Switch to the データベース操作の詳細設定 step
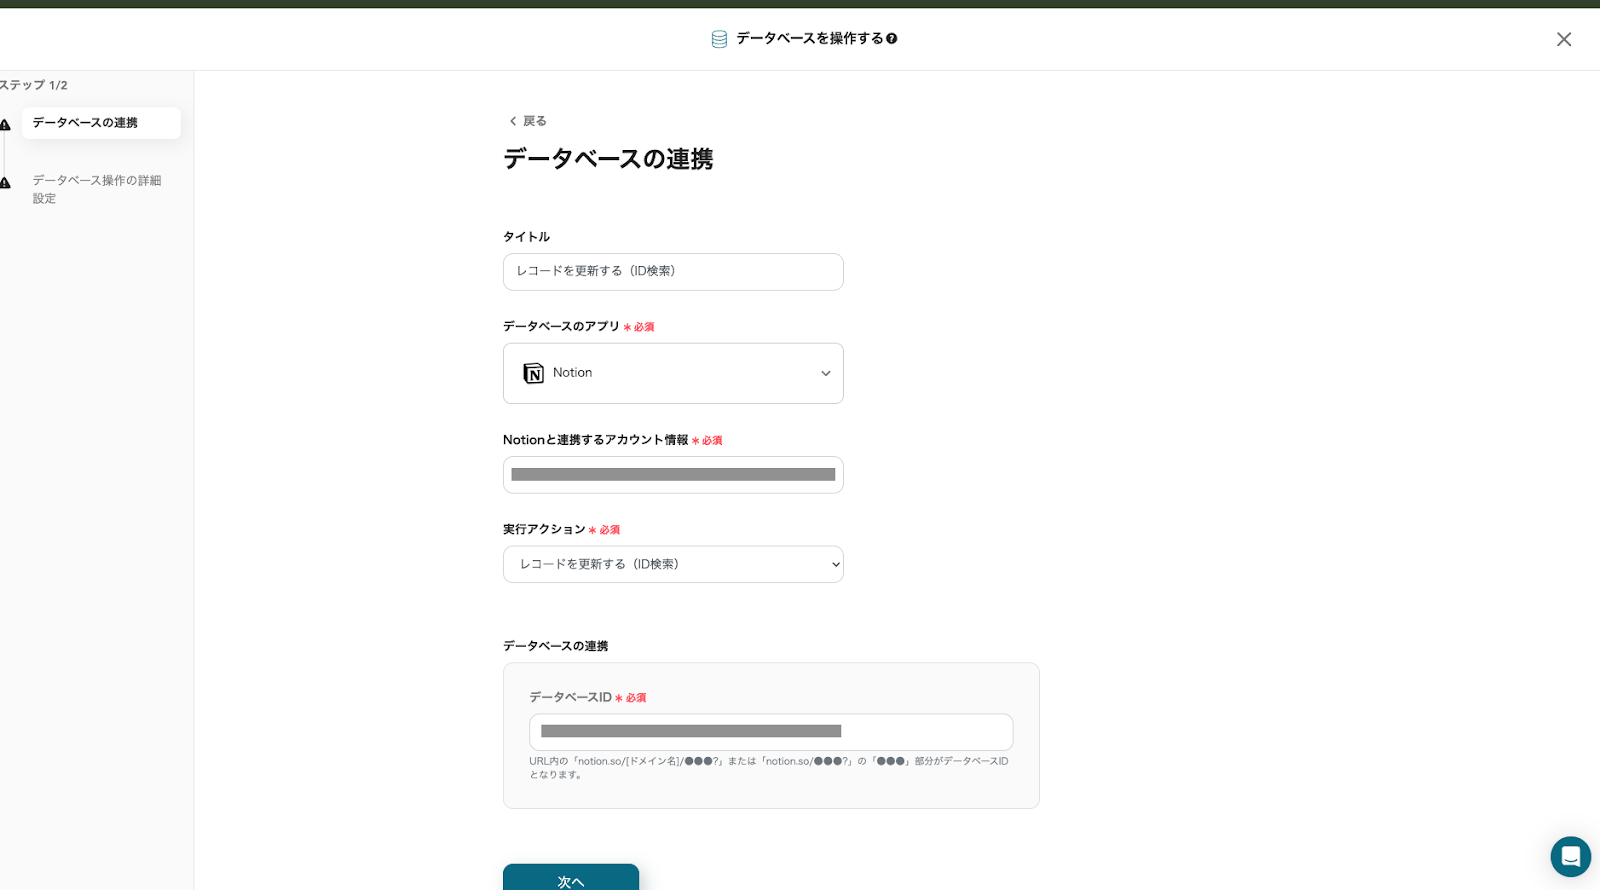The height and width of the screenshot is (890, 1600). click(97, 189)
